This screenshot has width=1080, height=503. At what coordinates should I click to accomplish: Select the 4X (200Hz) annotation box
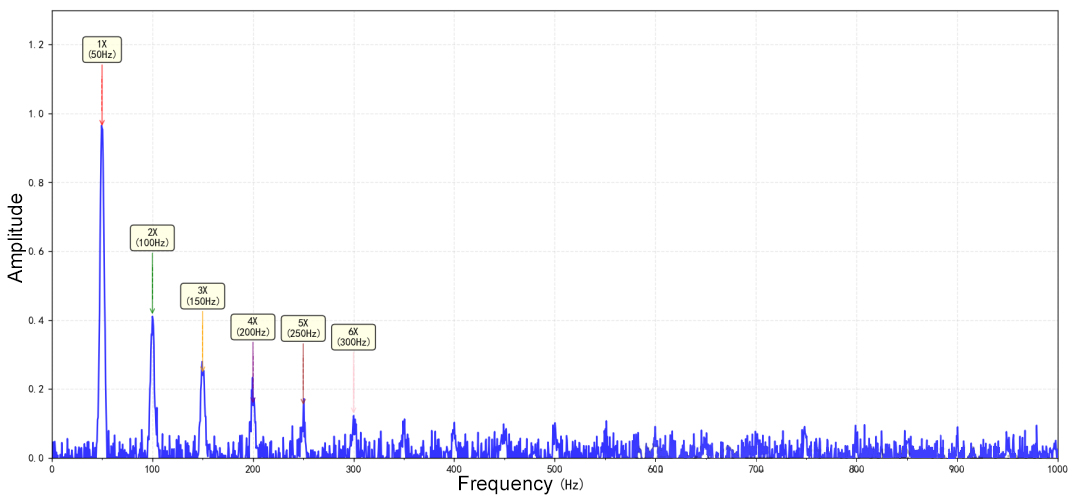point(252,327)
